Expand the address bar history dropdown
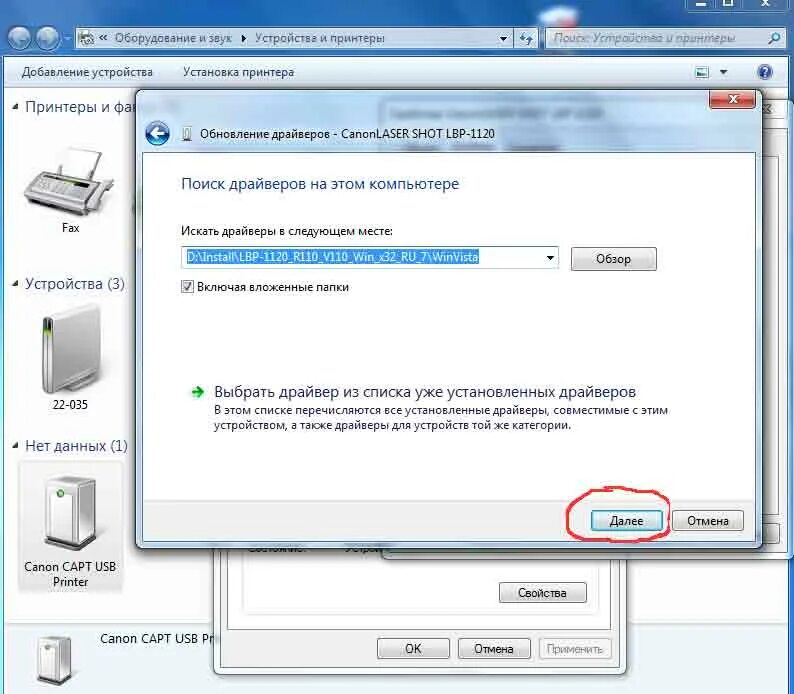 click(x=503, y=38)
